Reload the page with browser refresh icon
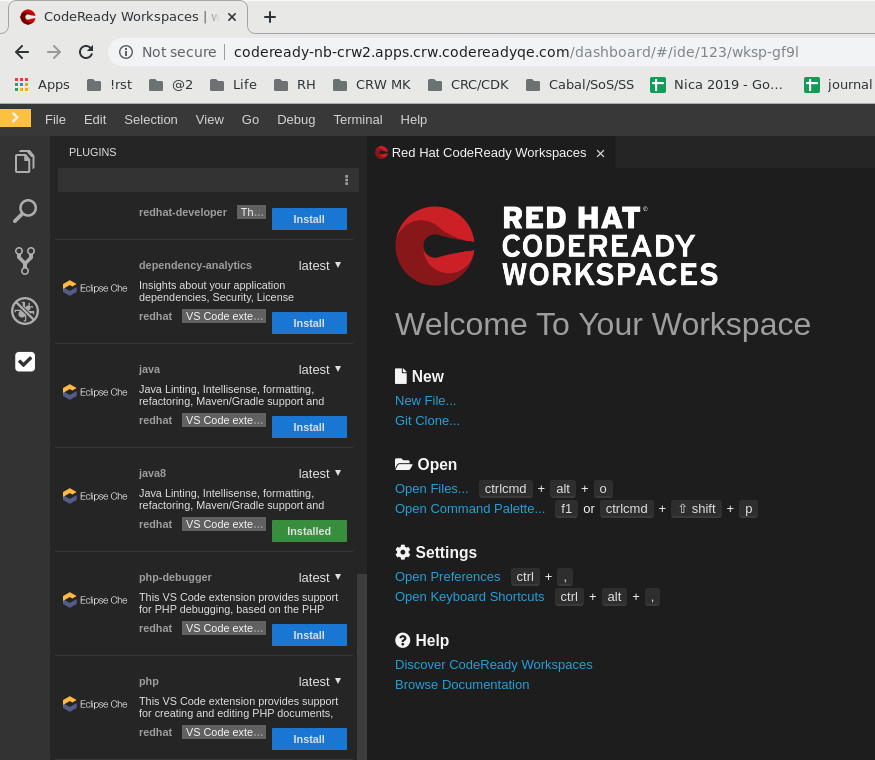 pos(86,52)
